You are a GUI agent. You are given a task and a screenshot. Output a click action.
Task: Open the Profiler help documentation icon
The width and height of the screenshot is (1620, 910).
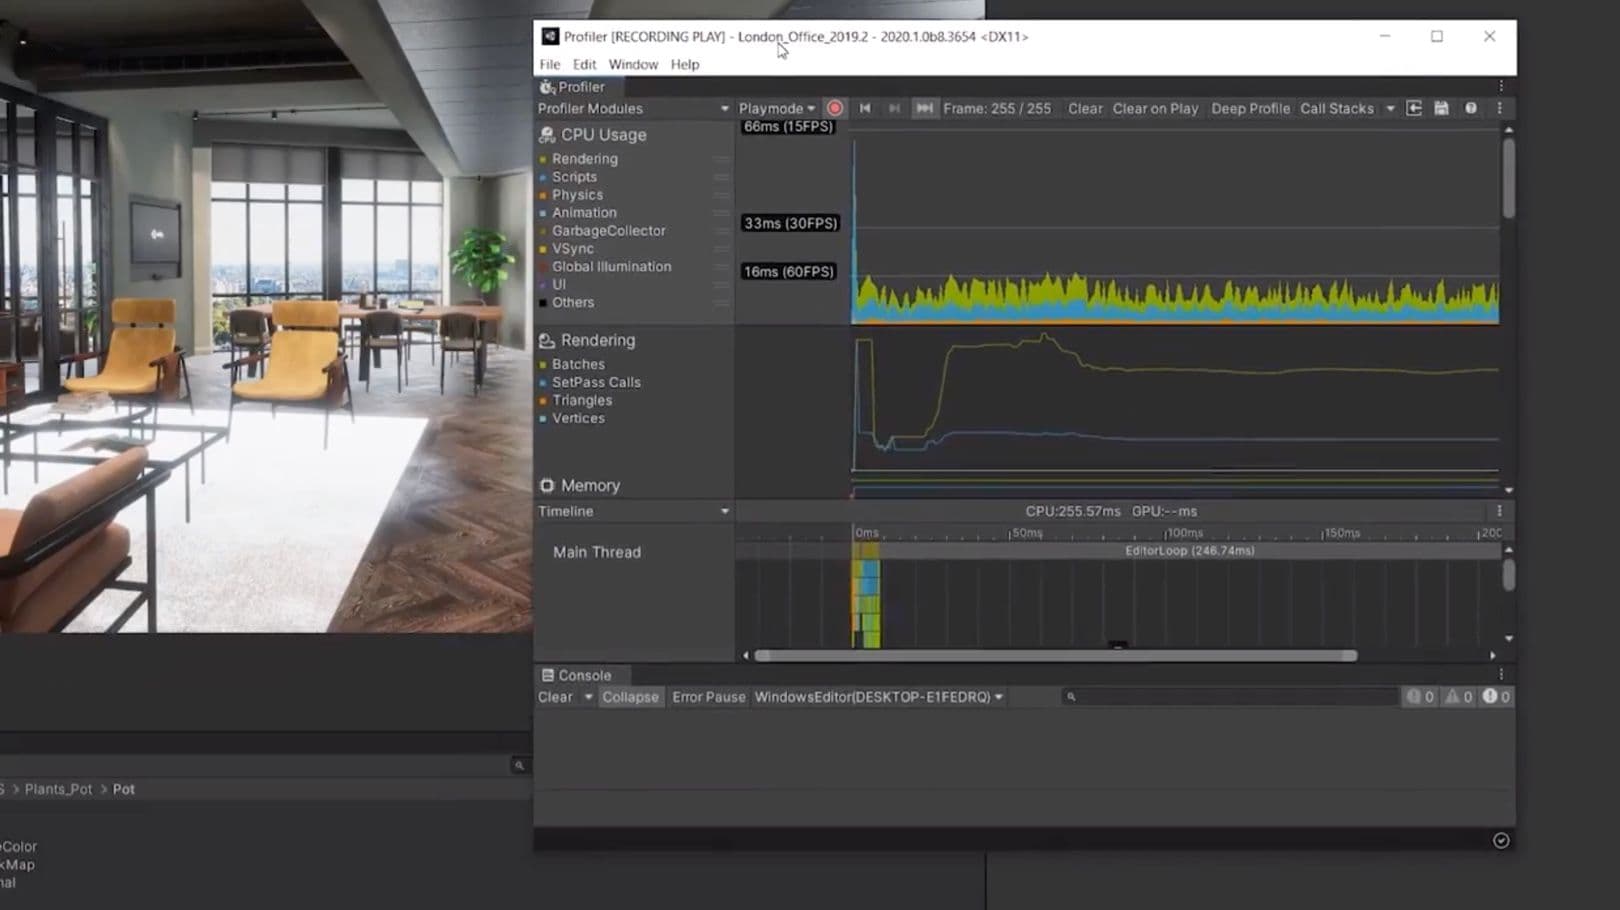coord(1470,108)
